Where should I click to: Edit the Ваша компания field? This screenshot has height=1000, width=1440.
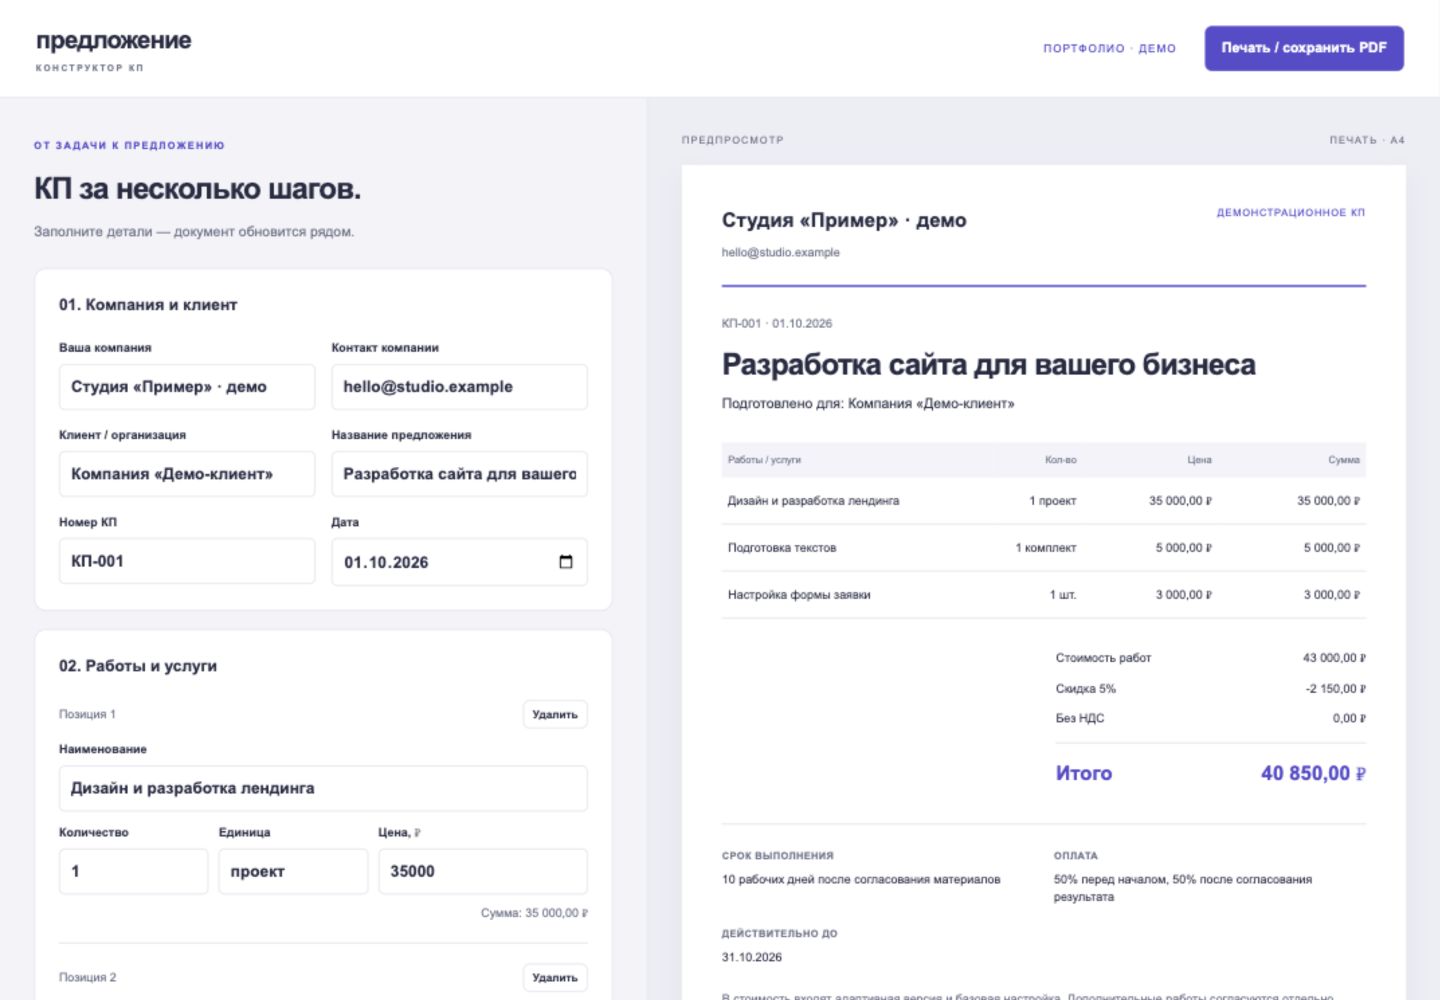pyautogui.click(x=187, y=387)
